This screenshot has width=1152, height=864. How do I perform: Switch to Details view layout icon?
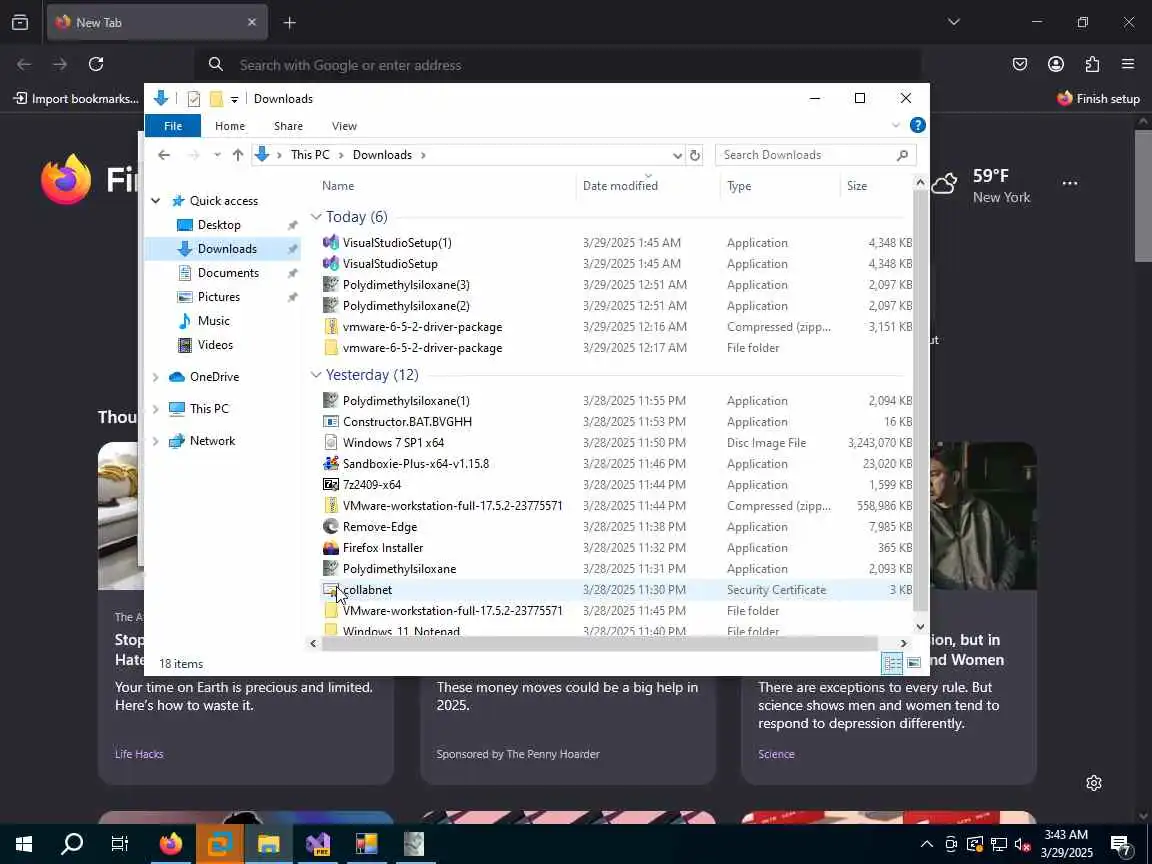892,663
